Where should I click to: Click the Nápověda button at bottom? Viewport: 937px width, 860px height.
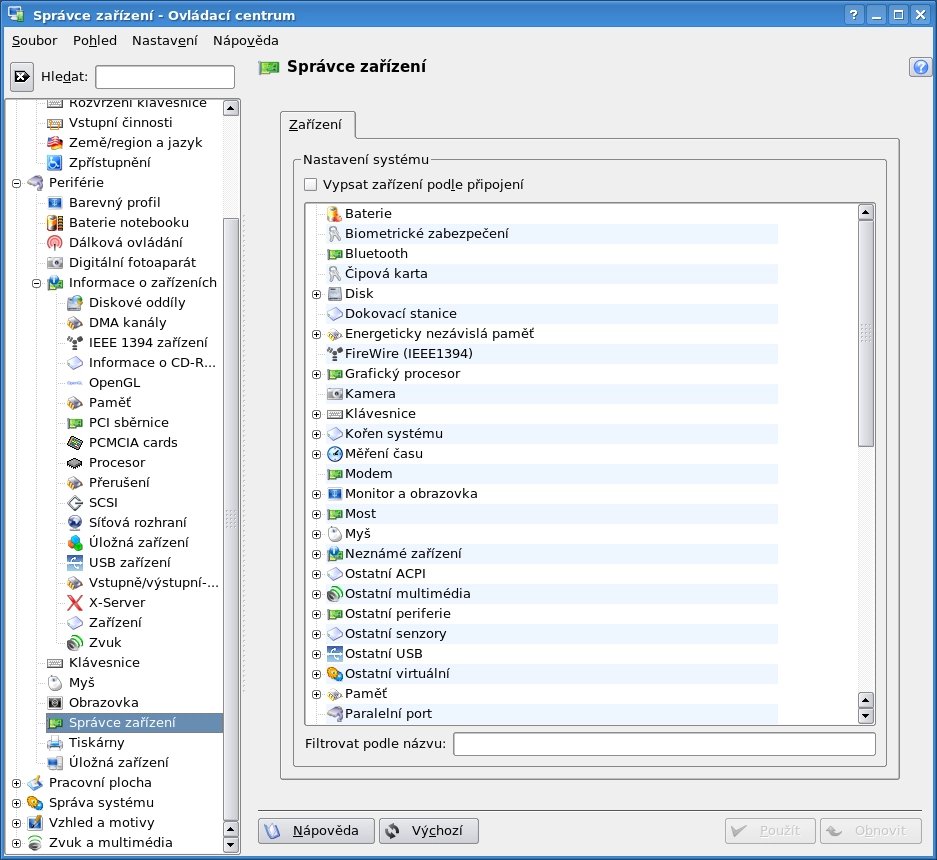tap(316, 831)
